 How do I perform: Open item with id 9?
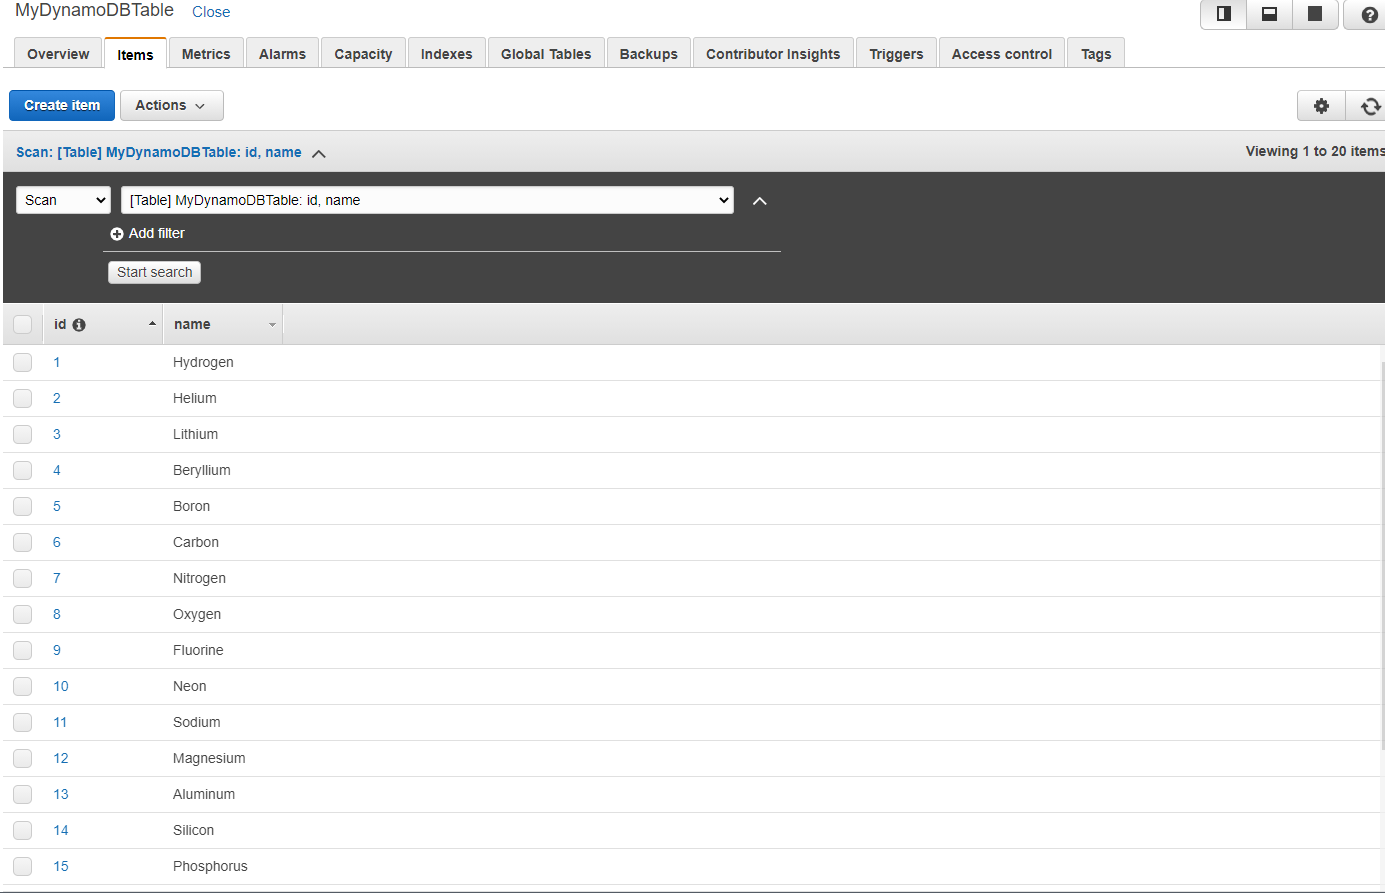click(x=57, y=650)
